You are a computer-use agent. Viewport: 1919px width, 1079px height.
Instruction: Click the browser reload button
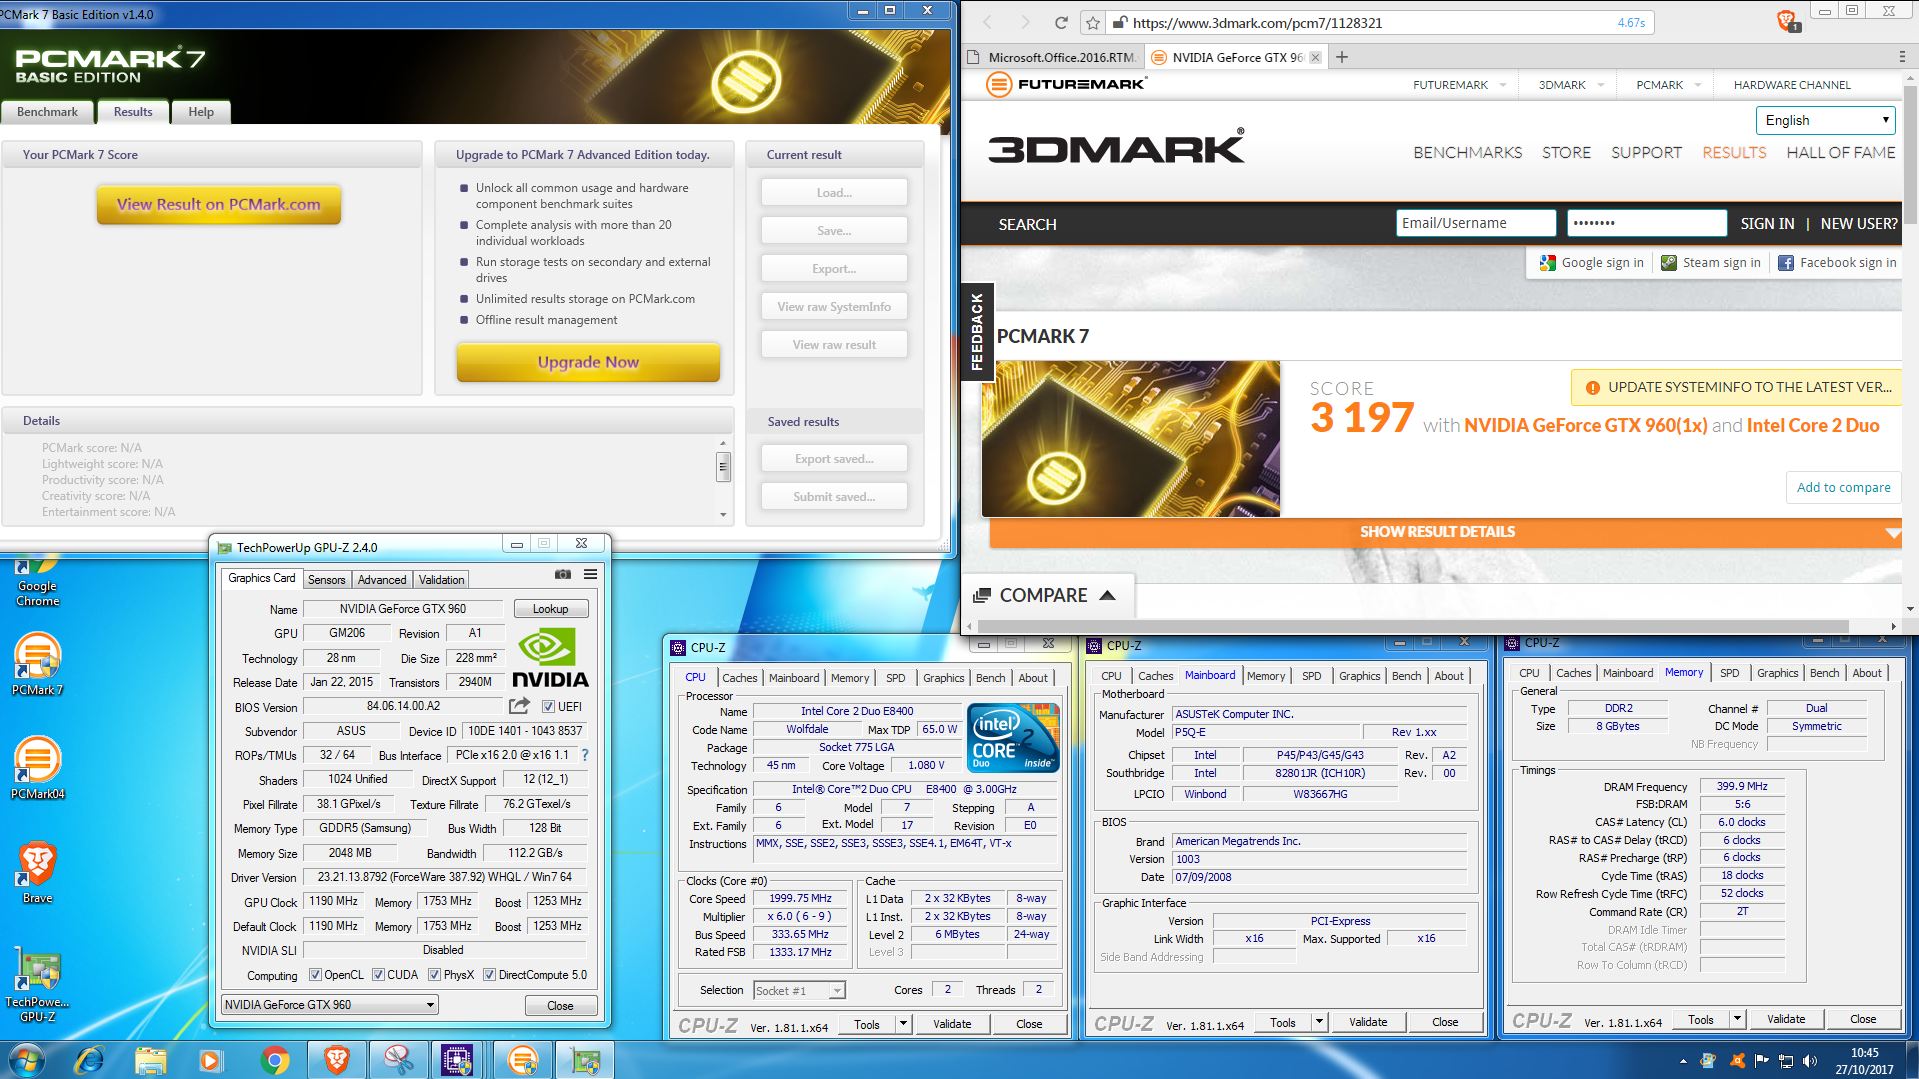point(1061,22)
